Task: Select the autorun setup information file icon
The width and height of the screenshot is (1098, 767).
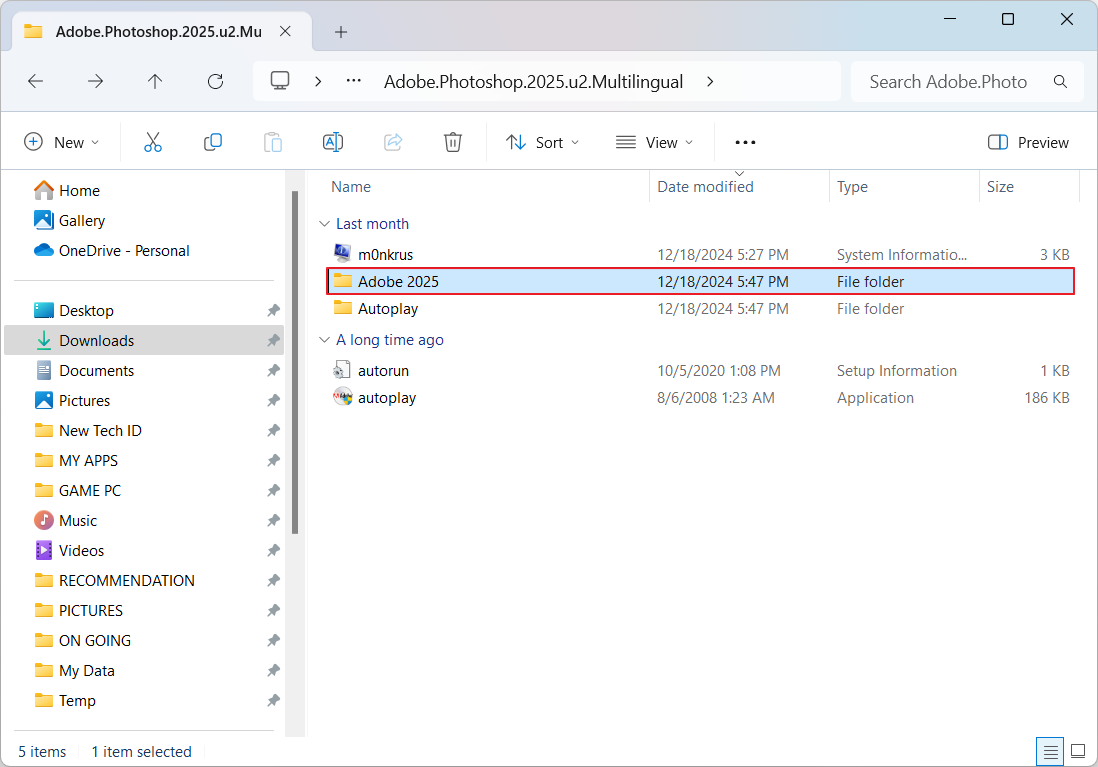Action: click(342, 370)
